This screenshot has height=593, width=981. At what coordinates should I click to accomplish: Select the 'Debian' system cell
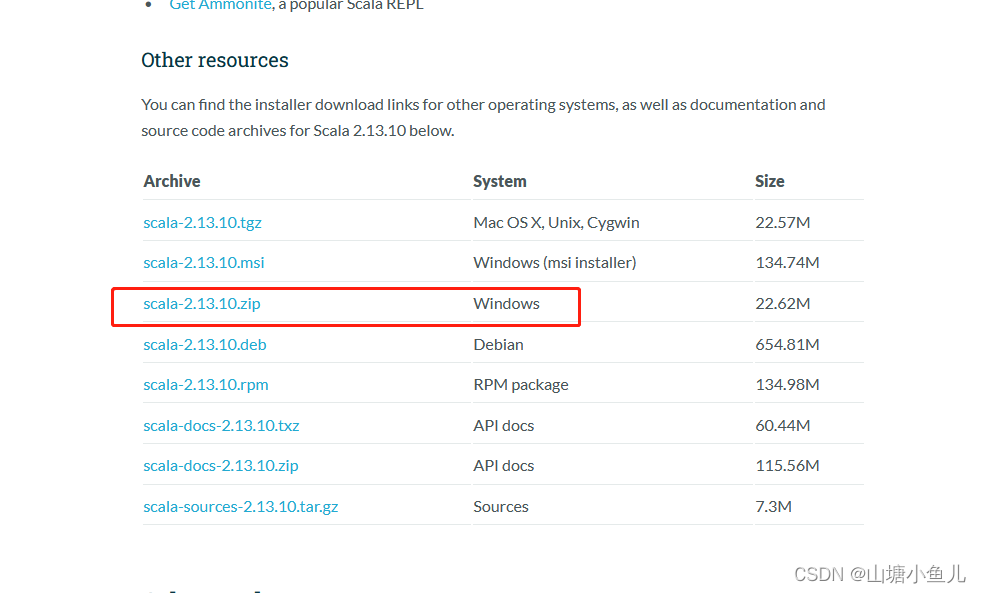pos(499,345)
